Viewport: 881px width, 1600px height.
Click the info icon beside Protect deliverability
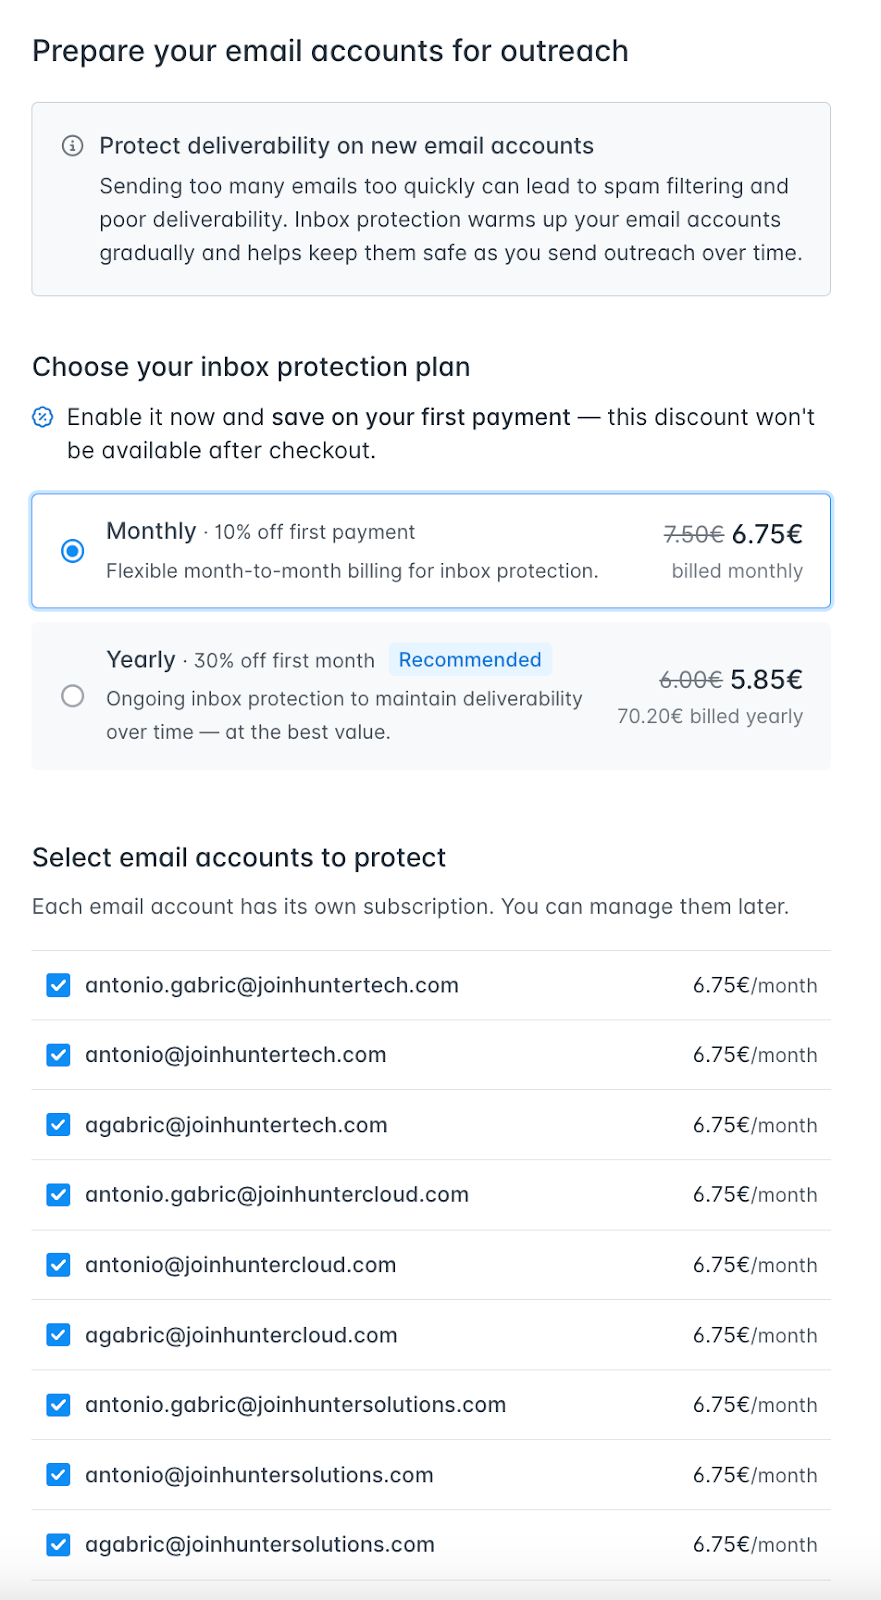point(72,146)
